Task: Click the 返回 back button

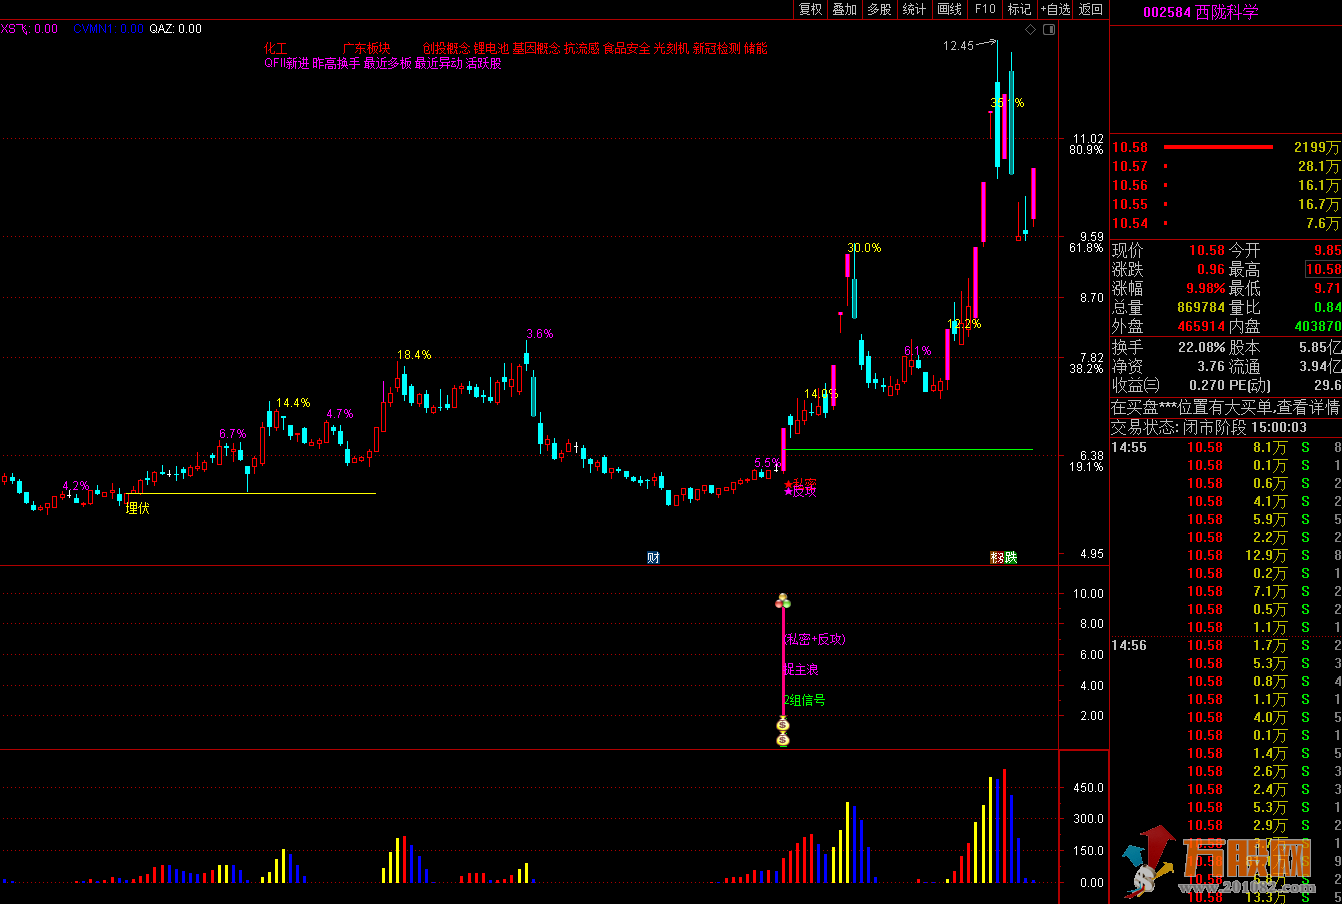Action: click(1091, 9)
